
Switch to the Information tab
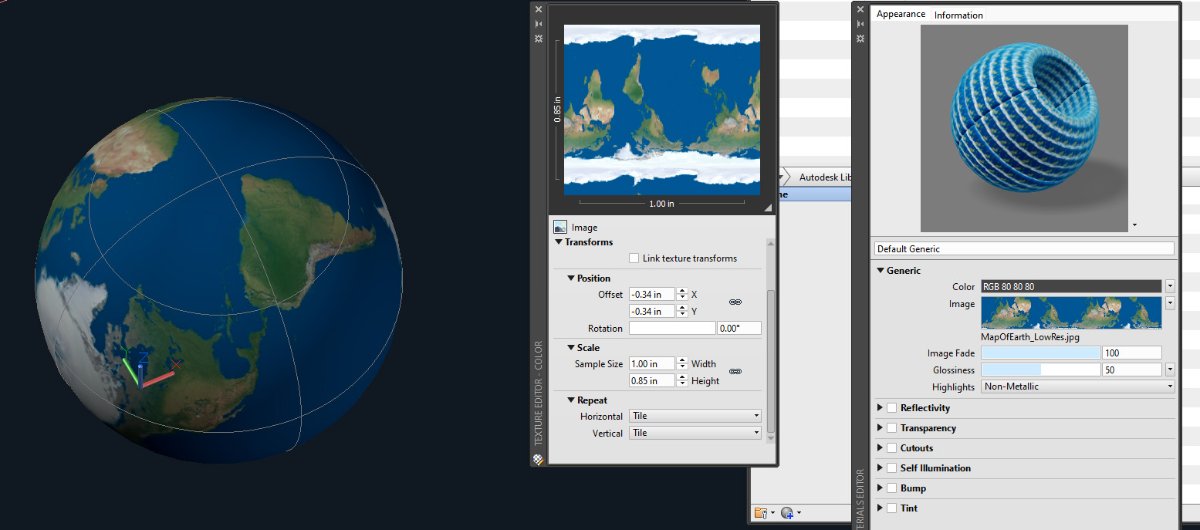point(958,15)
